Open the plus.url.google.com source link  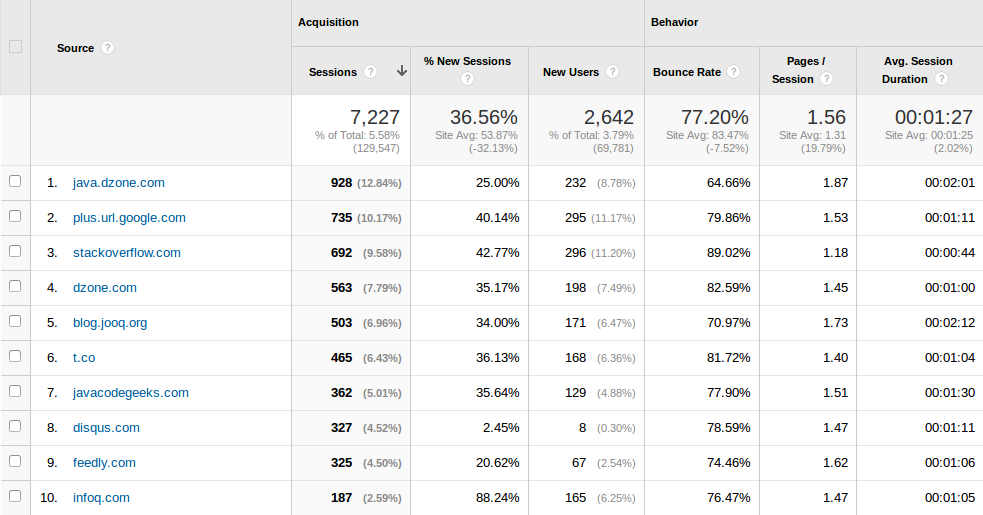point(129,218)
